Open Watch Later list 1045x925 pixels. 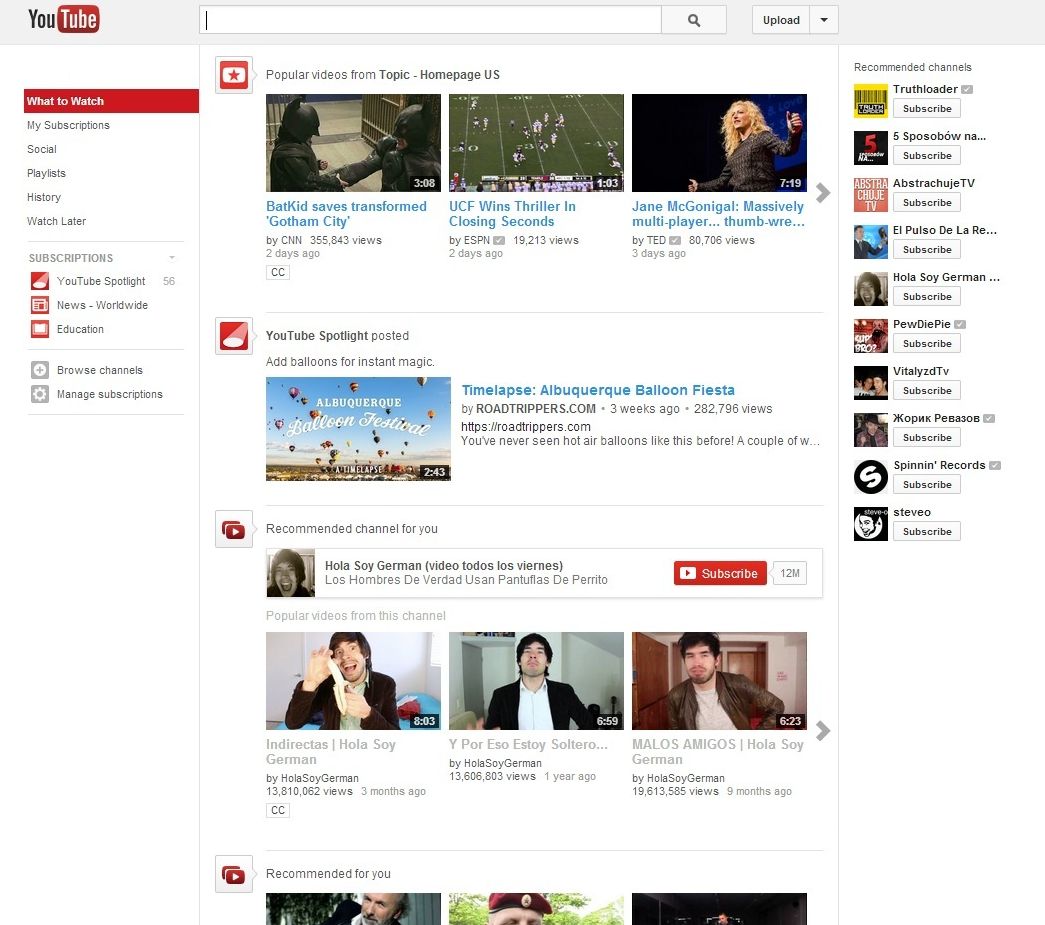click(x=56, y=221)
